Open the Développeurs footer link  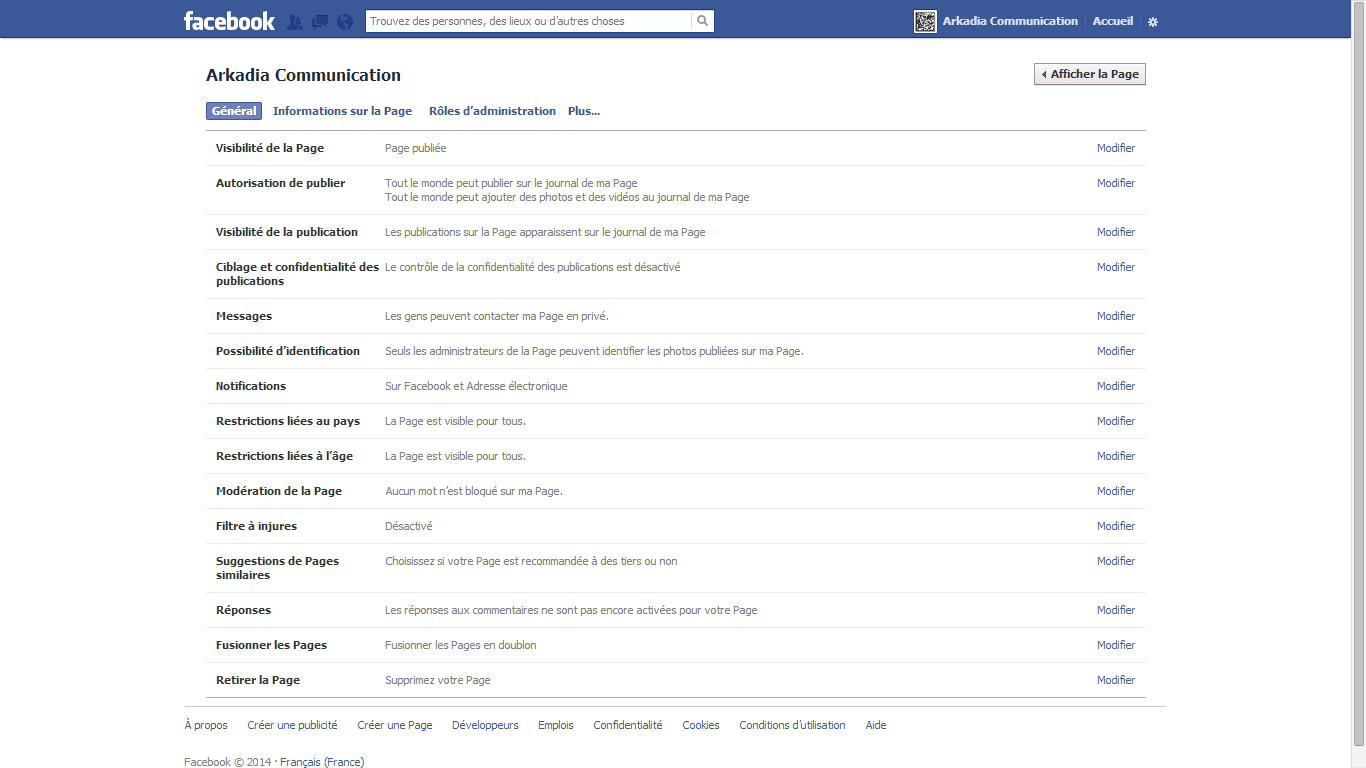tap(485, 725)
